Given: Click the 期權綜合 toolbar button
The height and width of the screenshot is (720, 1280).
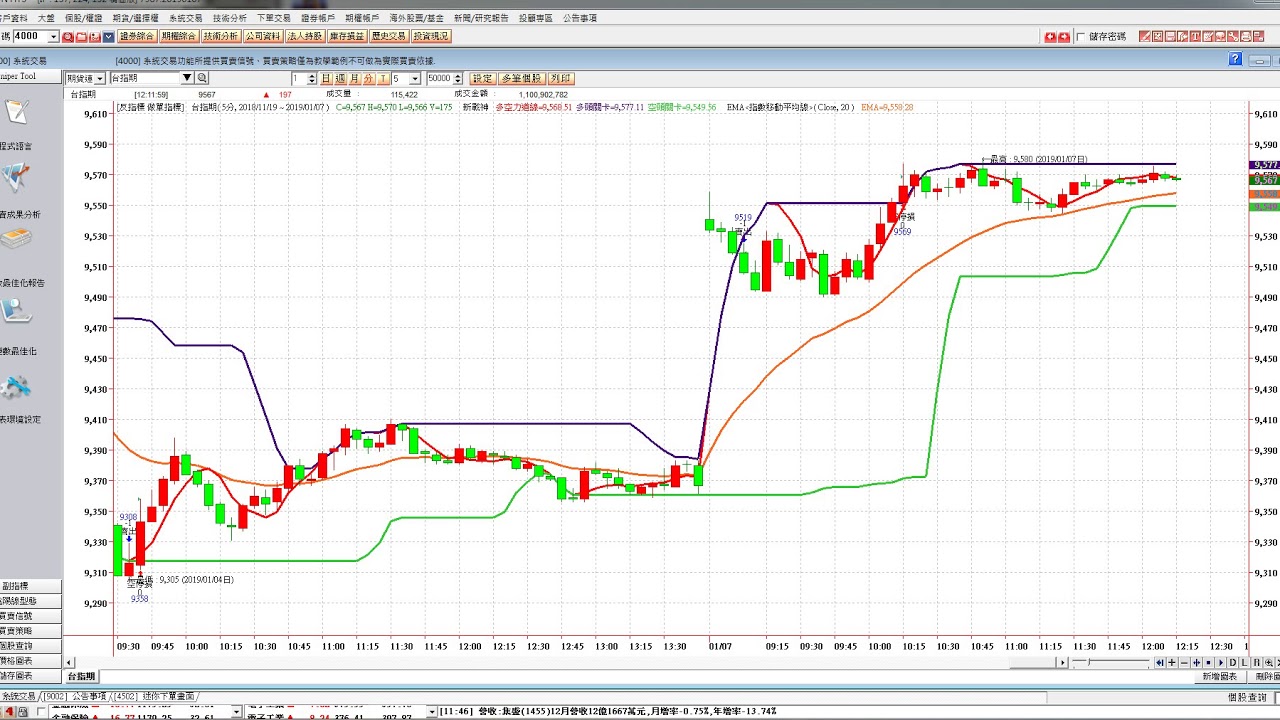Looking at the screenshot, I should [178, 36].
